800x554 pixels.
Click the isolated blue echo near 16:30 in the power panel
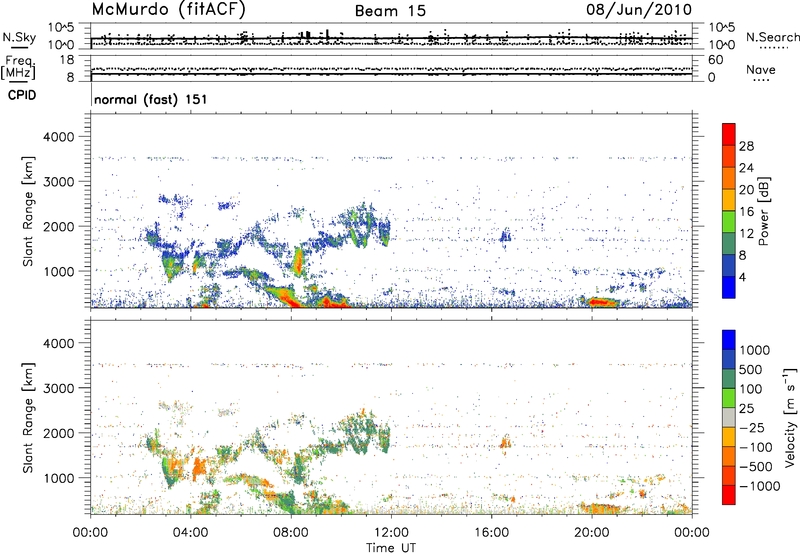[x=505, y=237]
